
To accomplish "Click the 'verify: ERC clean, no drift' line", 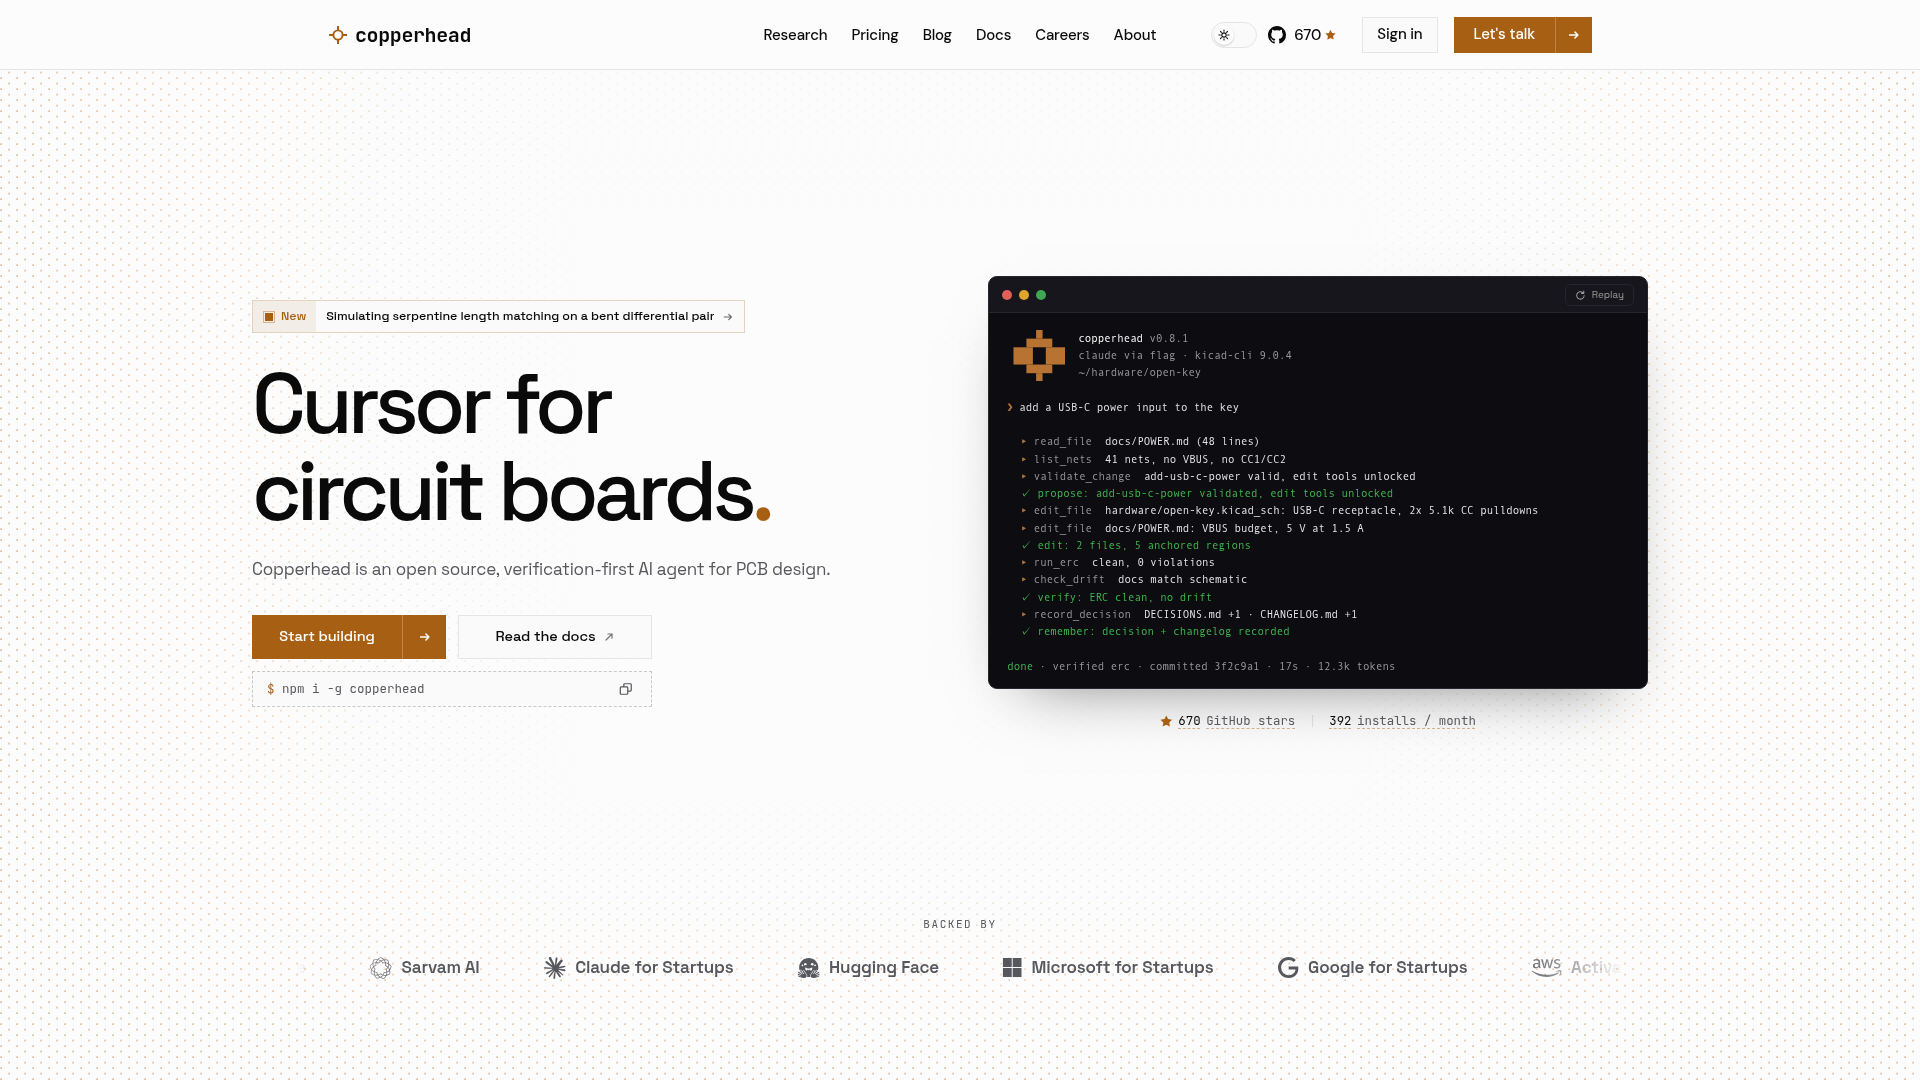I will pos(1117,598).
